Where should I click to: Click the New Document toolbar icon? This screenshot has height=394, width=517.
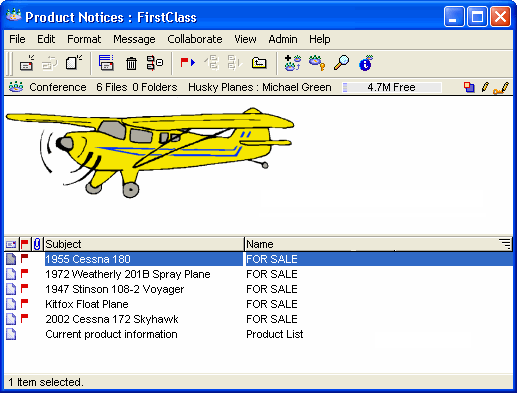(74, 62)
